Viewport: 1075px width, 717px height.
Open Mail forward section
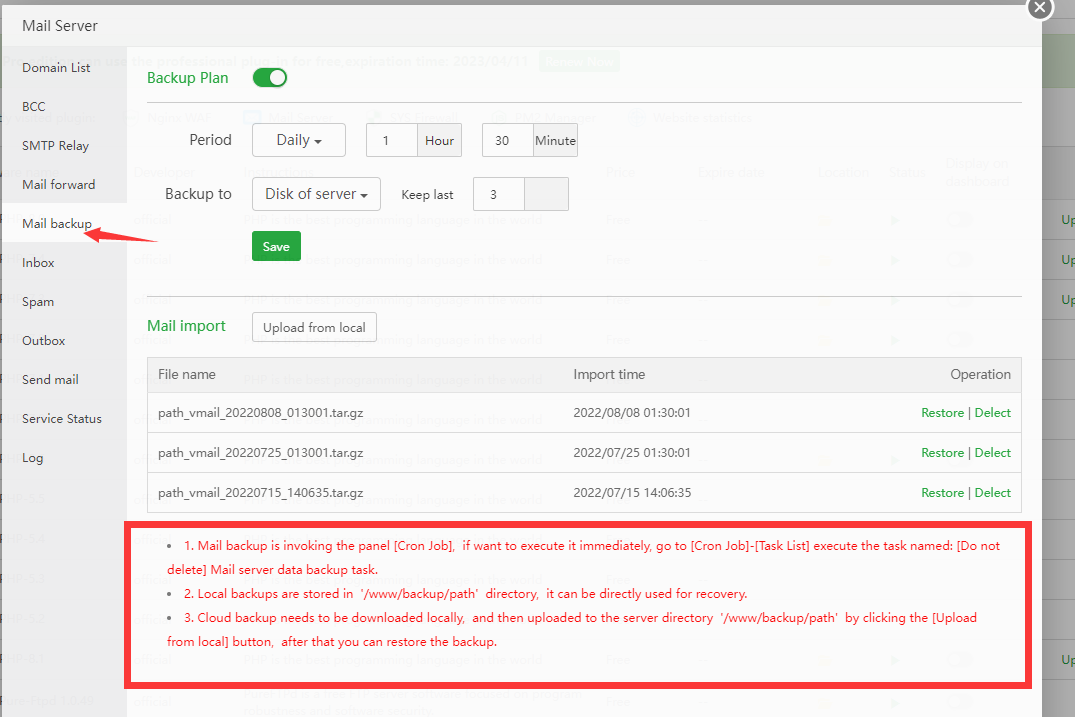pos(58,184)
